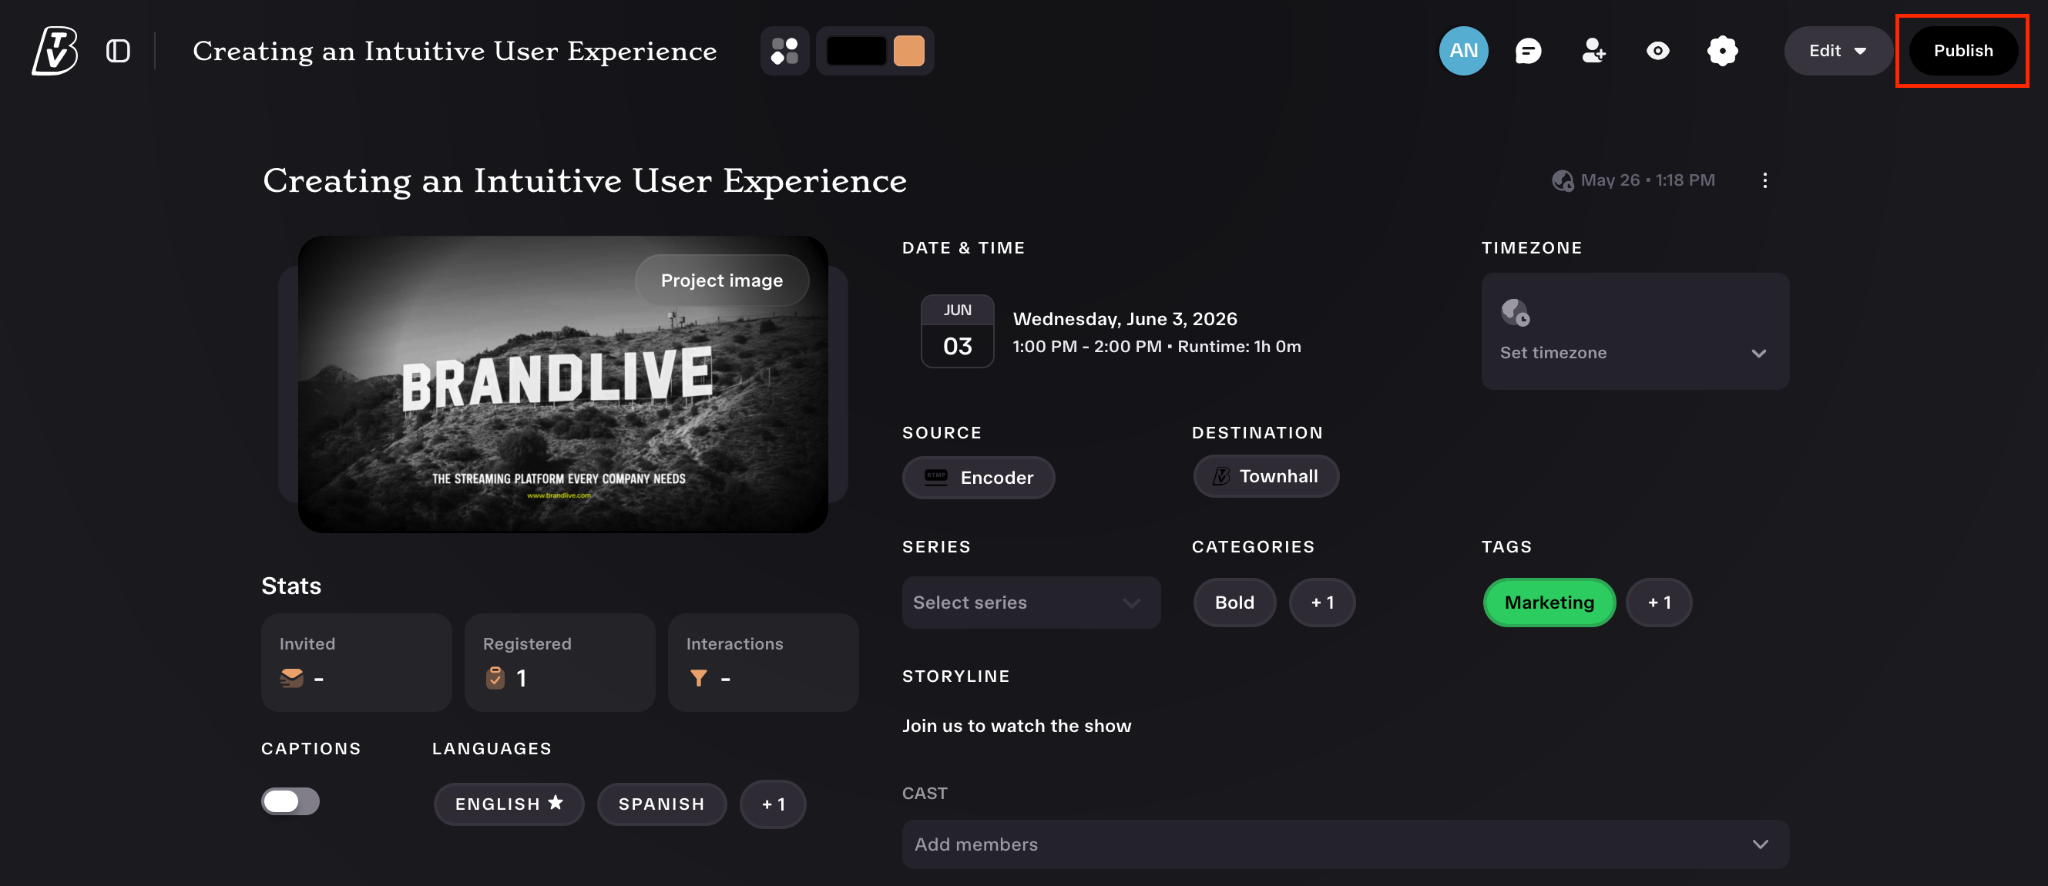Viewport: 2048px width, 886px height.
Task: Click Wednesday, June 3, 2026 date text
Action: (x=1125, y=319)
